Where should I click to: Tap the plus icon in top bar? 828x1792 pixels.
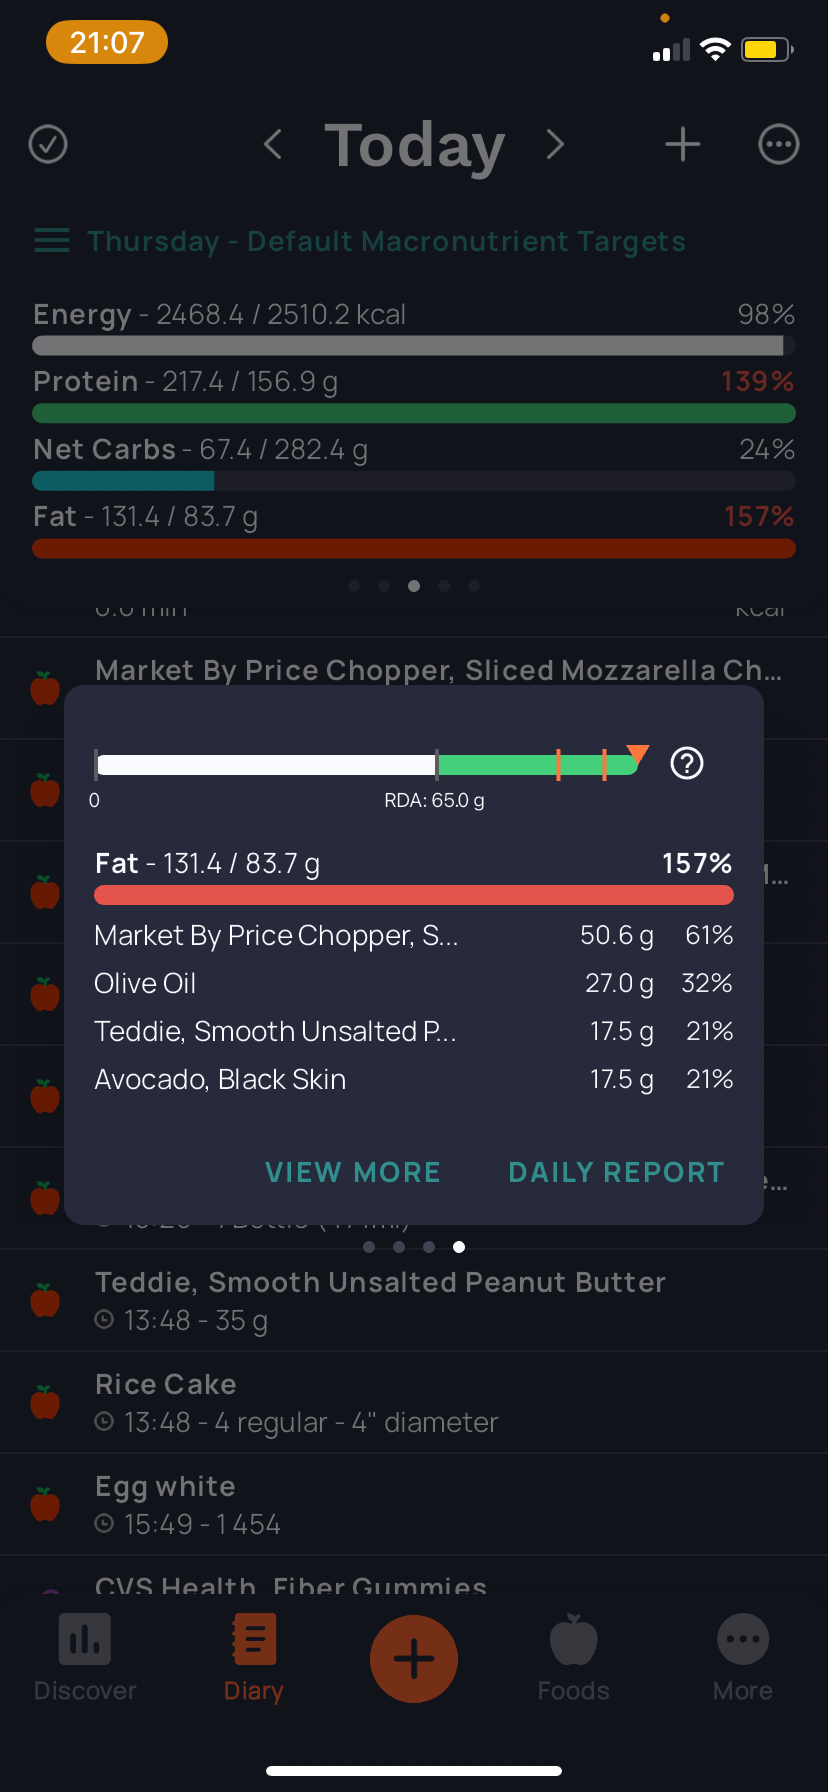pyautogui.click(x=683, y=144)
